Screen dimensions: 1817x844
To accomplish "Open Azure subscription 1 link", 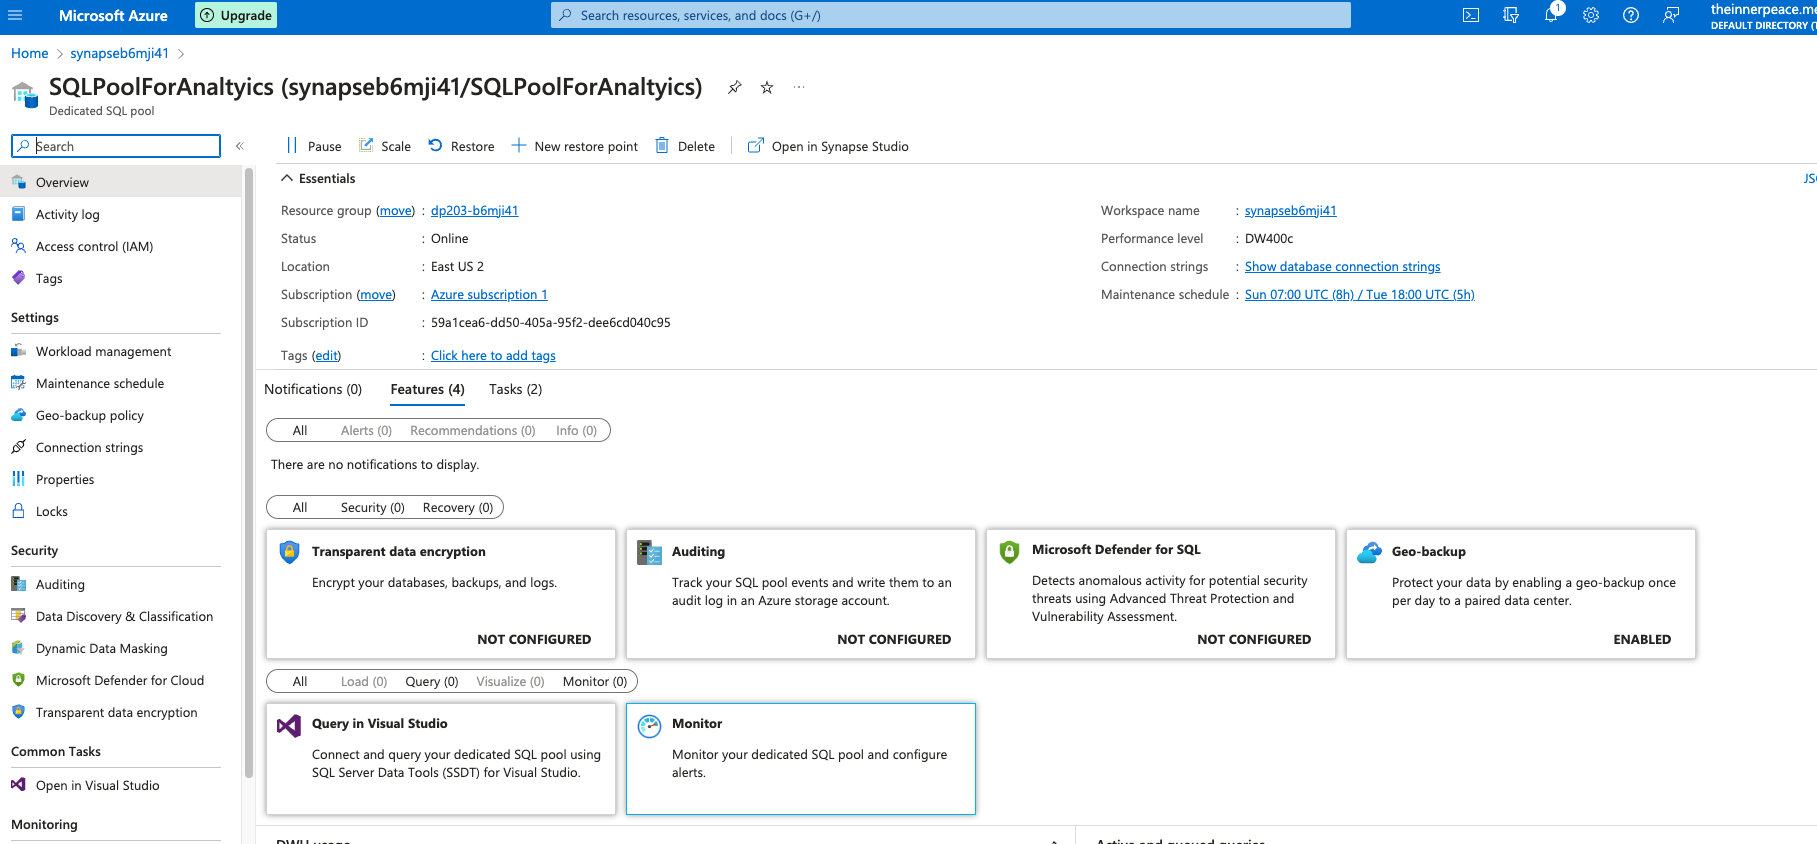I will 489,294.
